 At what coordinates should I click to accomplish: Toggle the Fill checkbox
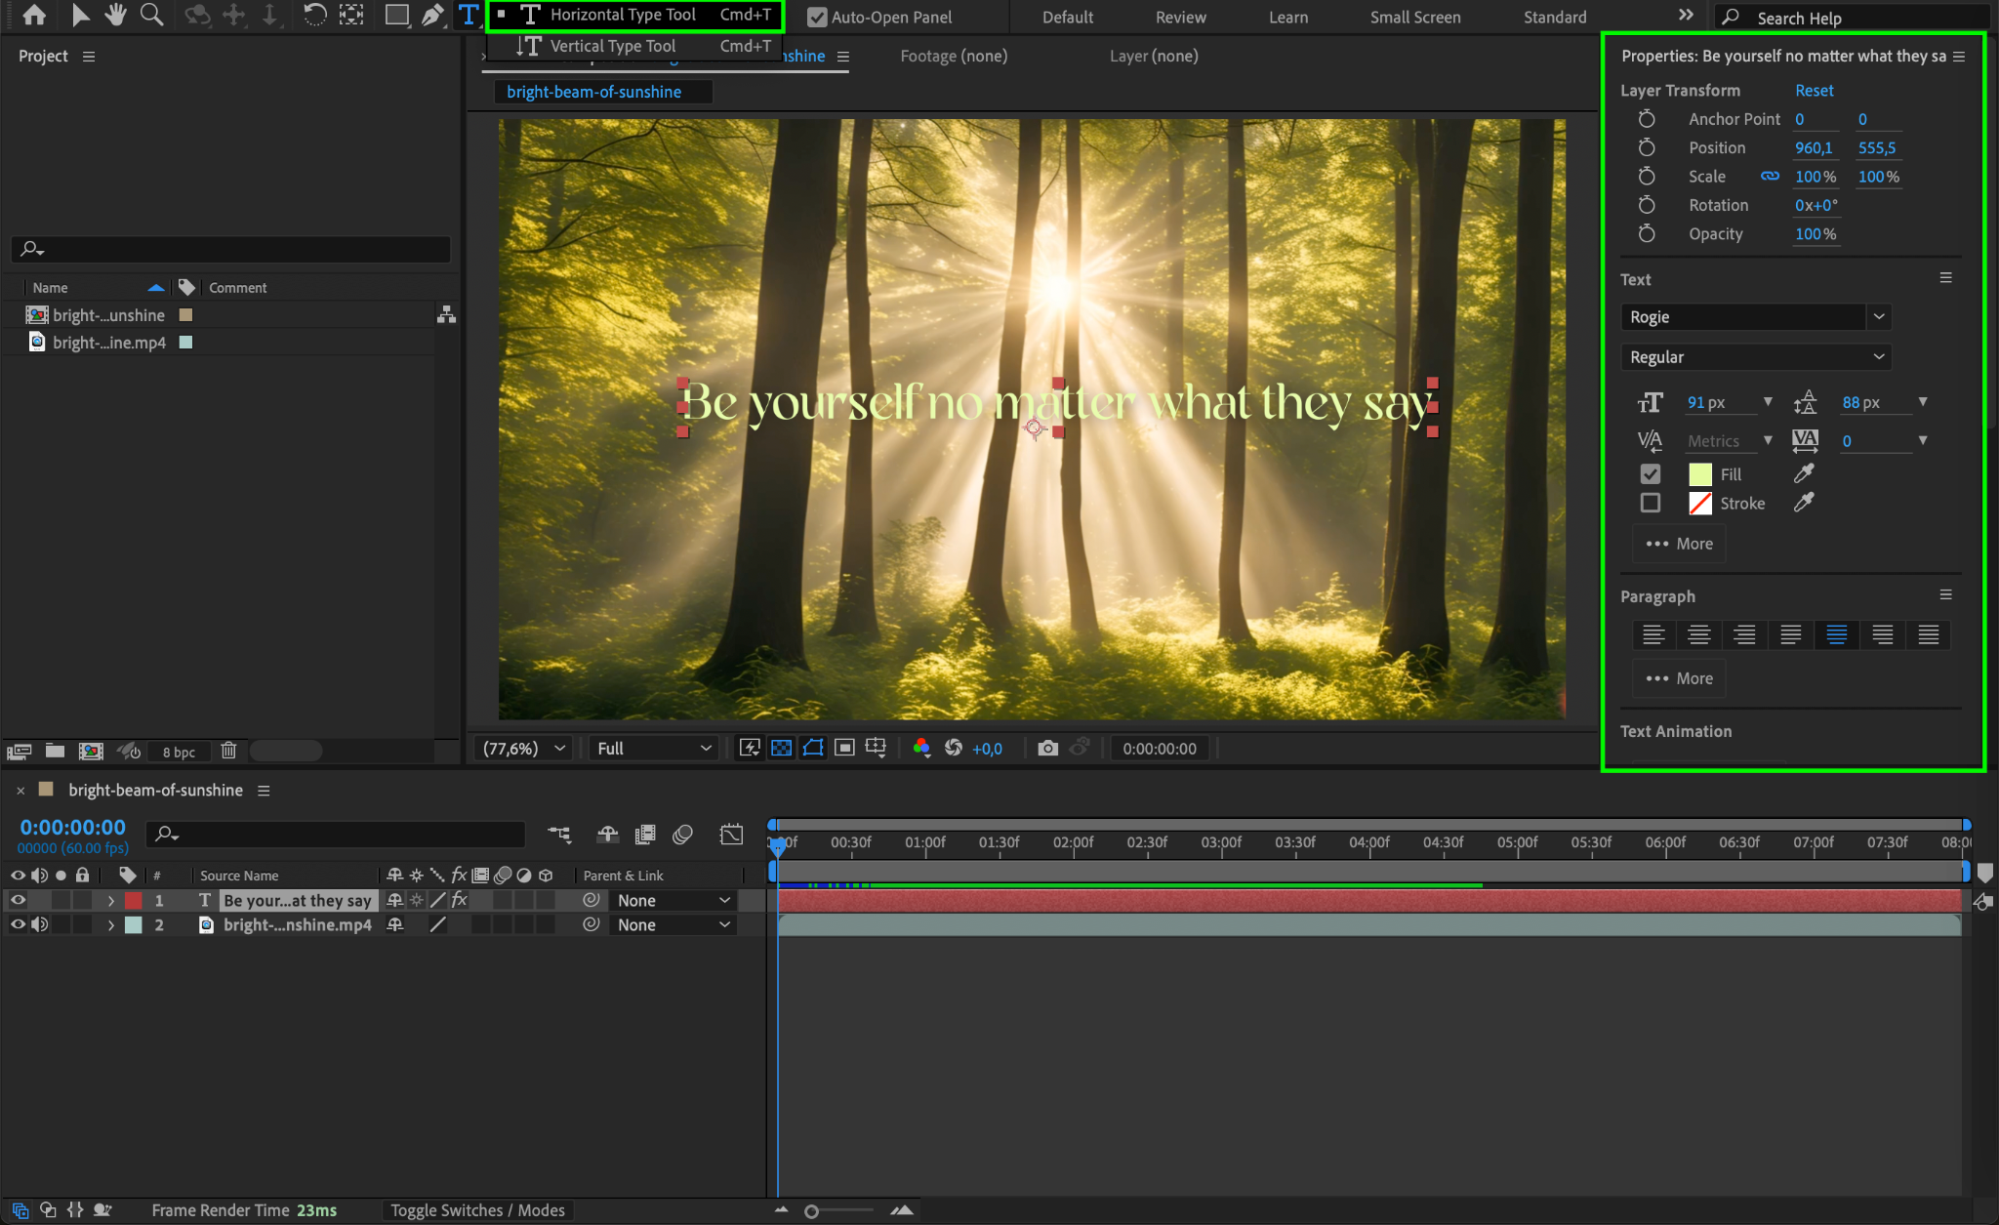point(1650,474)
